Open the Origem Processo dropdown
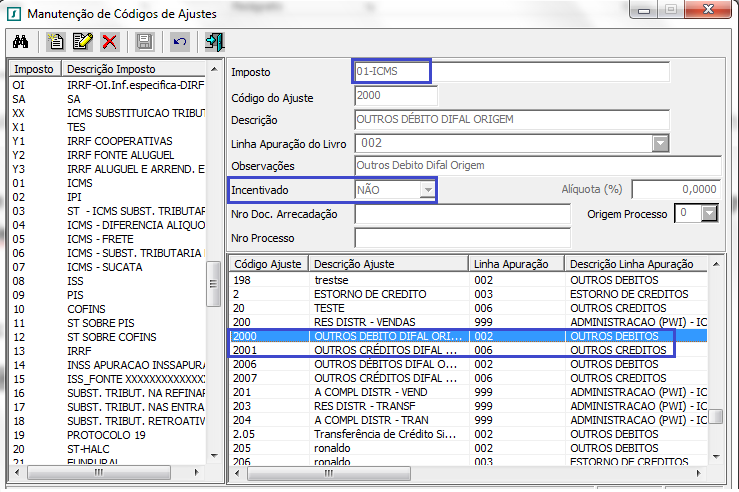The width and height of the screenshot is (739, 492). 711,213
